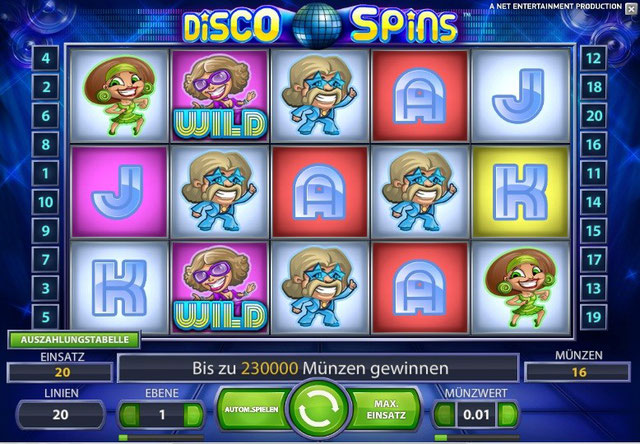Raise Münzwert coin value with right arrow
Screen dimensions: 640x444
[508, 415]
